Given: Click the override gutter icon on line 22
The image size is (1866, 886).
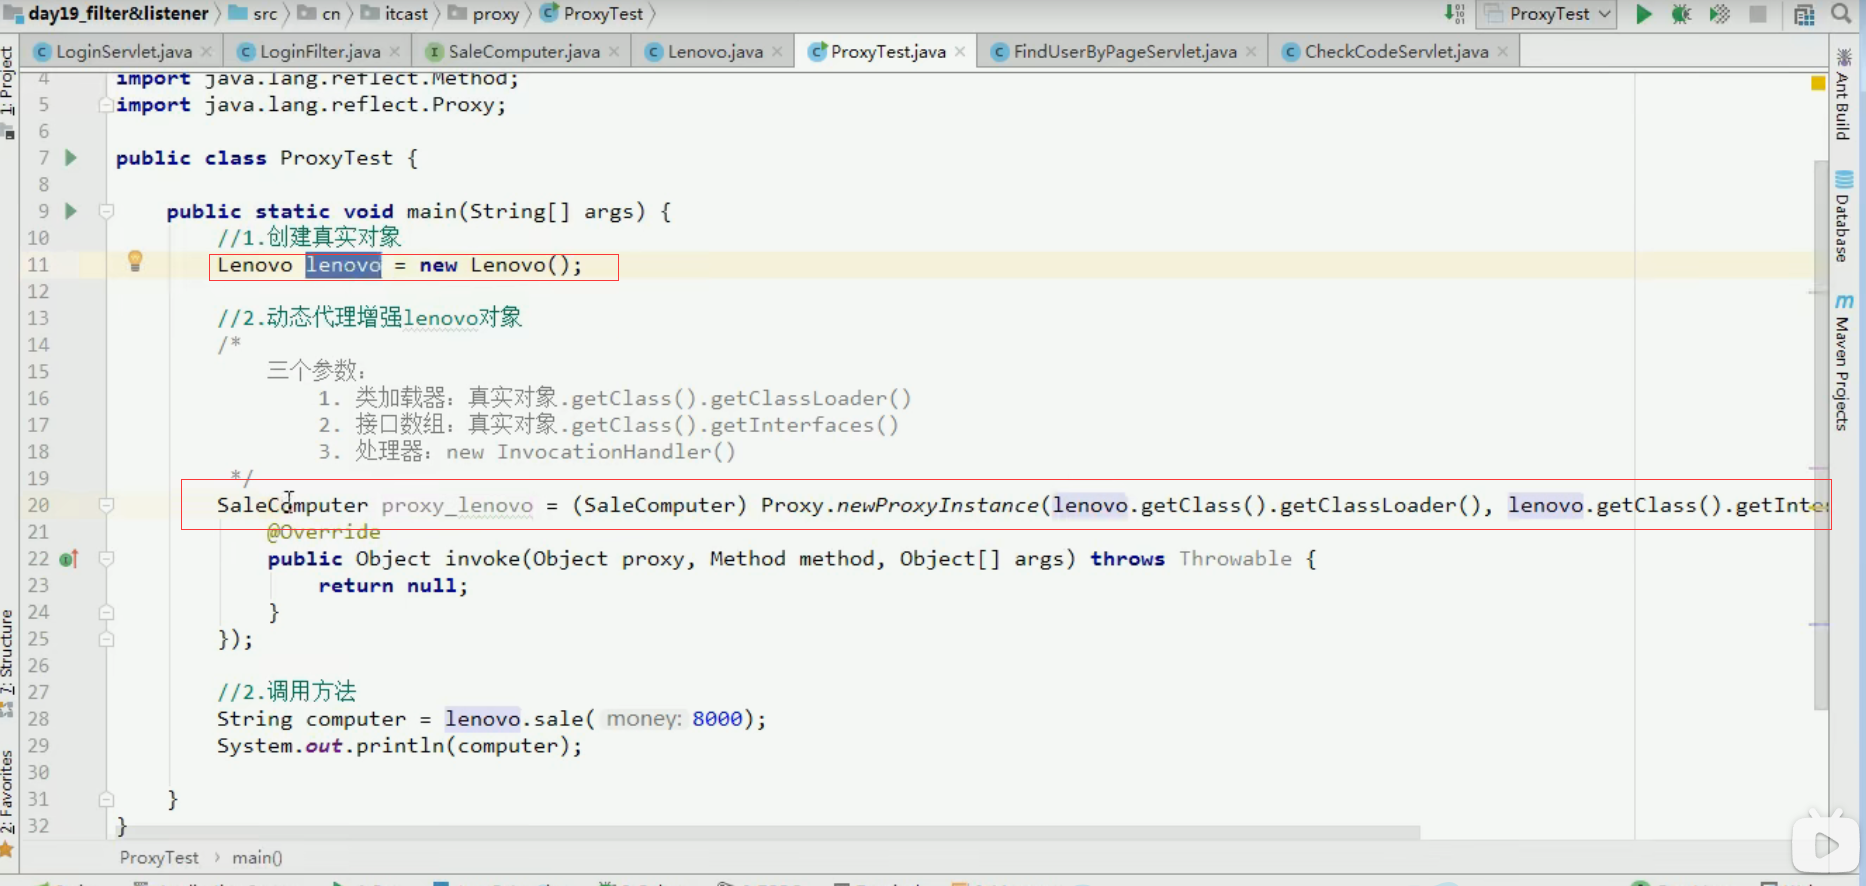Looking at the screenshot, I should tap(69, 559).
